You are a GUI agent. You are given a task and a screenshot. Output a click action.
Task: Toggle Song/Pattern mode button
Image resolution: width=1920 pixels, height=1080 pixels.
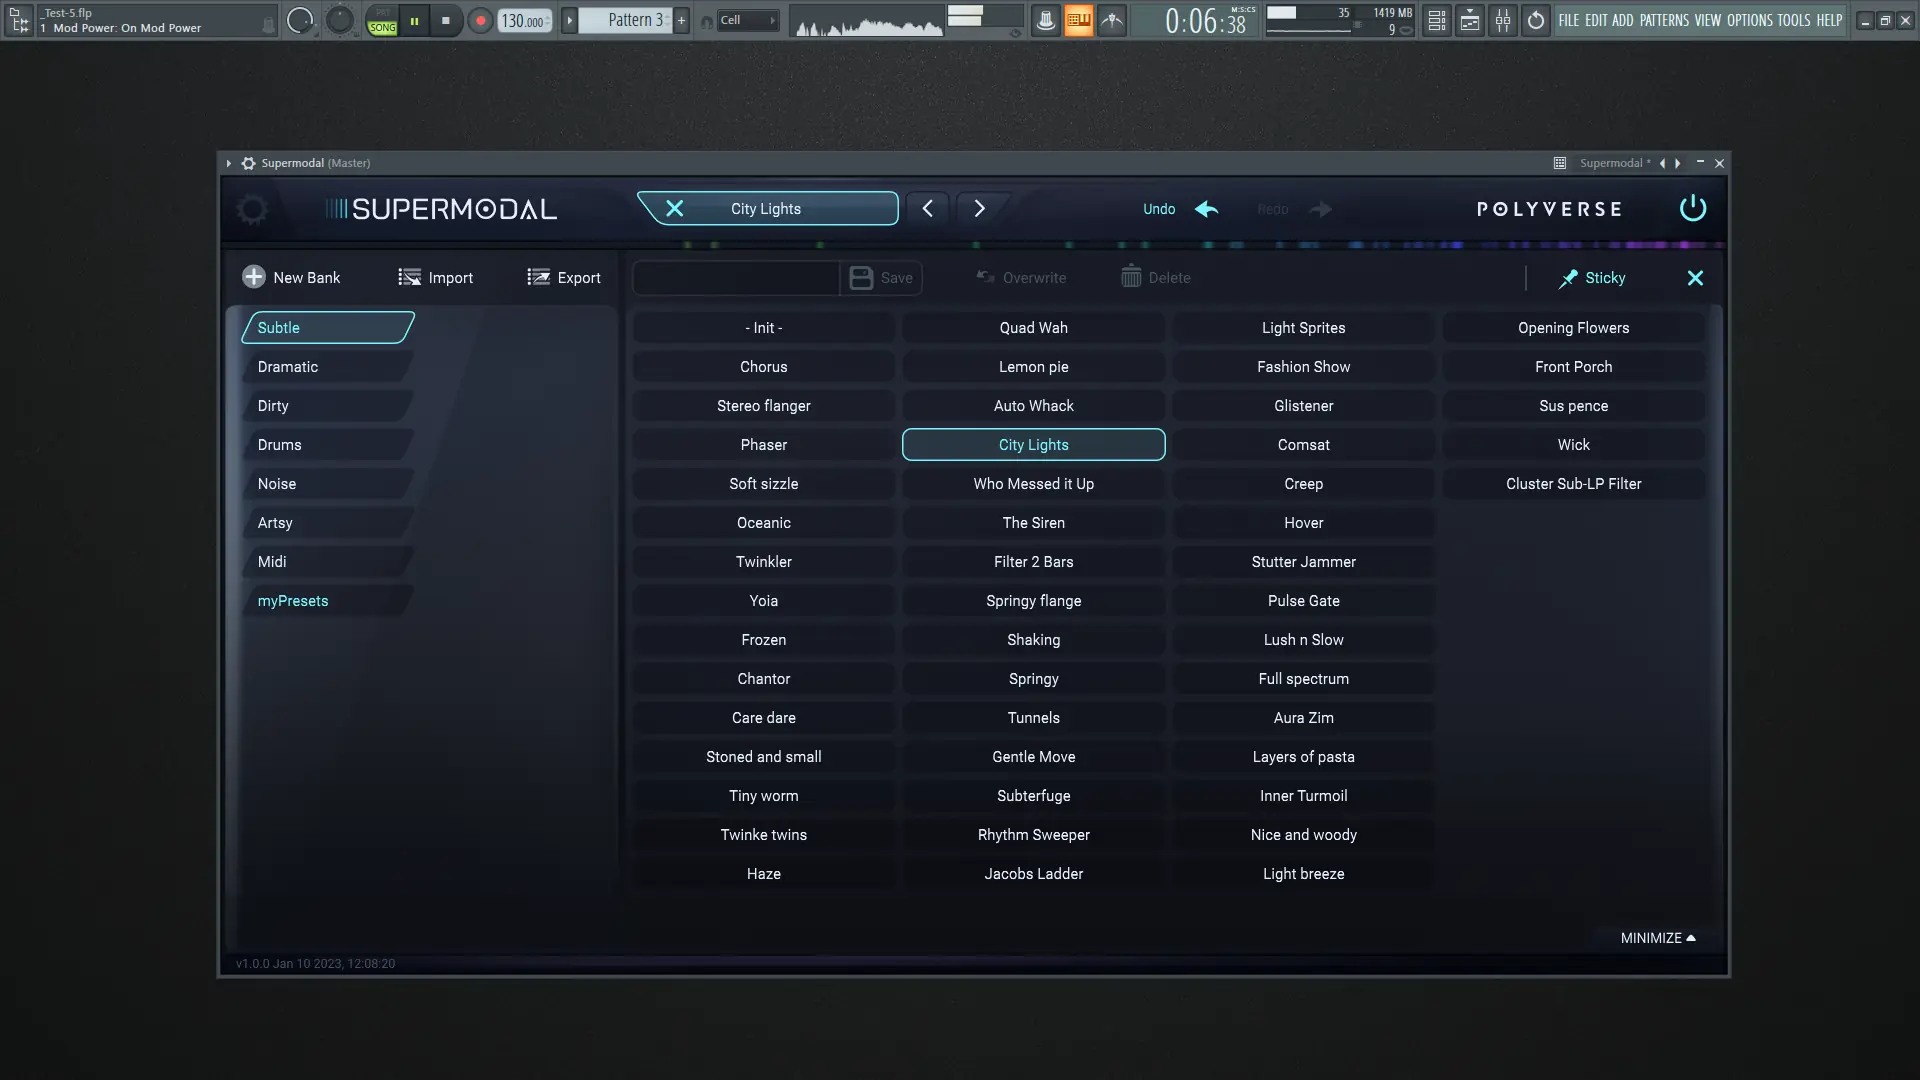[x=382, y=20]
